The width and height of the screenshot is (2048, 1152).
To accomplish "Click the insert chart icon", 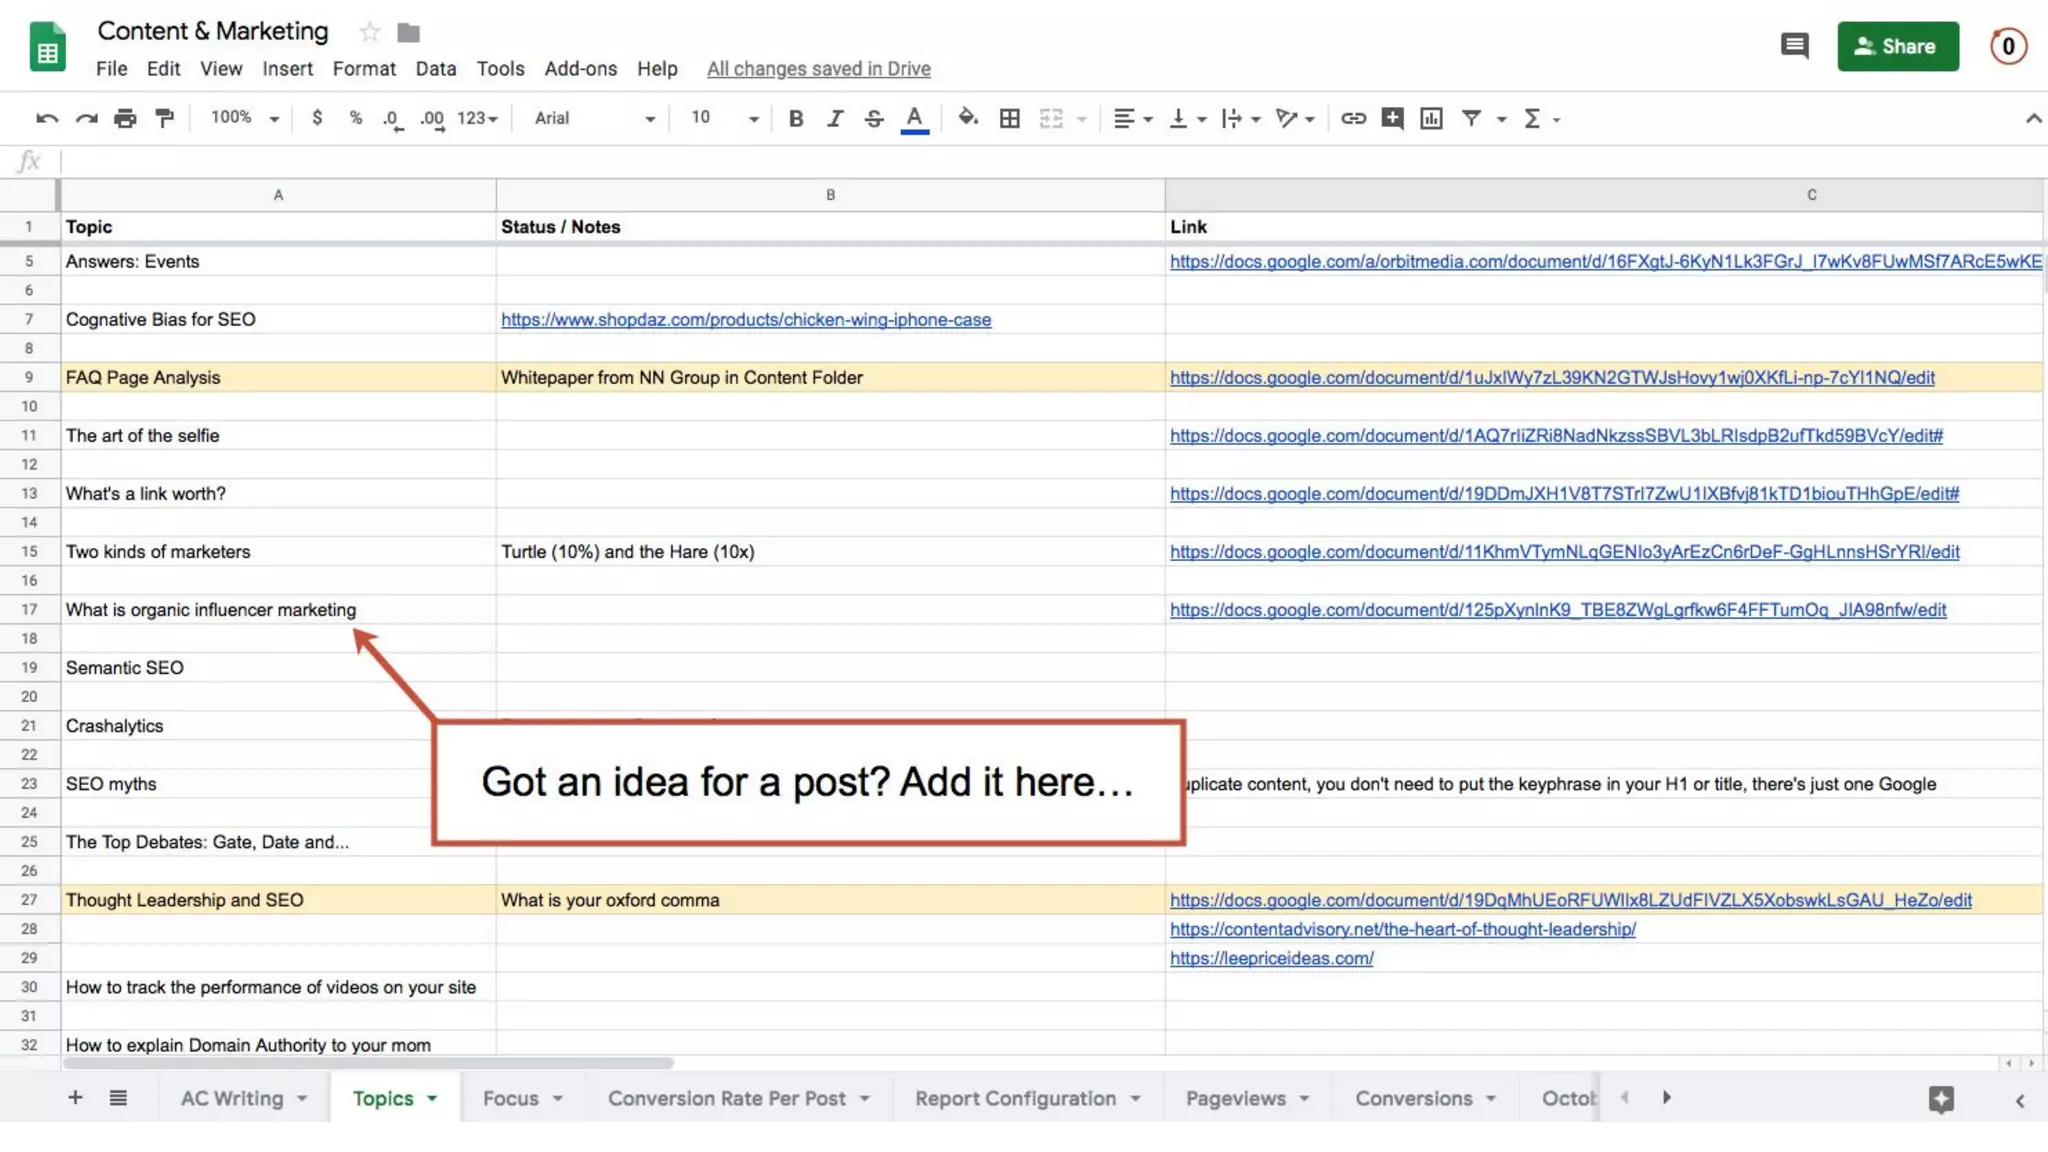I will tap(1431, 119).
